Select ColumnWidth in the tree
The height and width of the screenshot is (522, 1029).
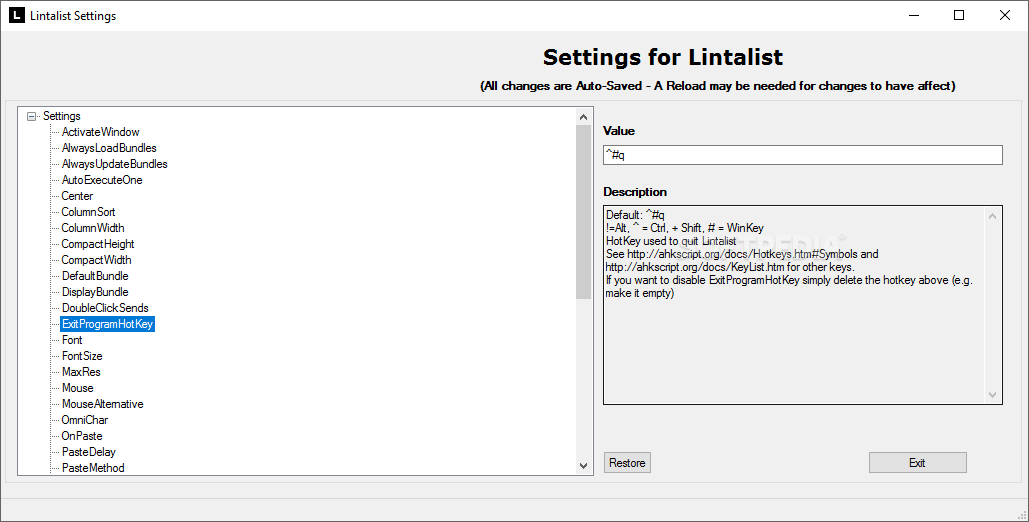coord(93,228)
